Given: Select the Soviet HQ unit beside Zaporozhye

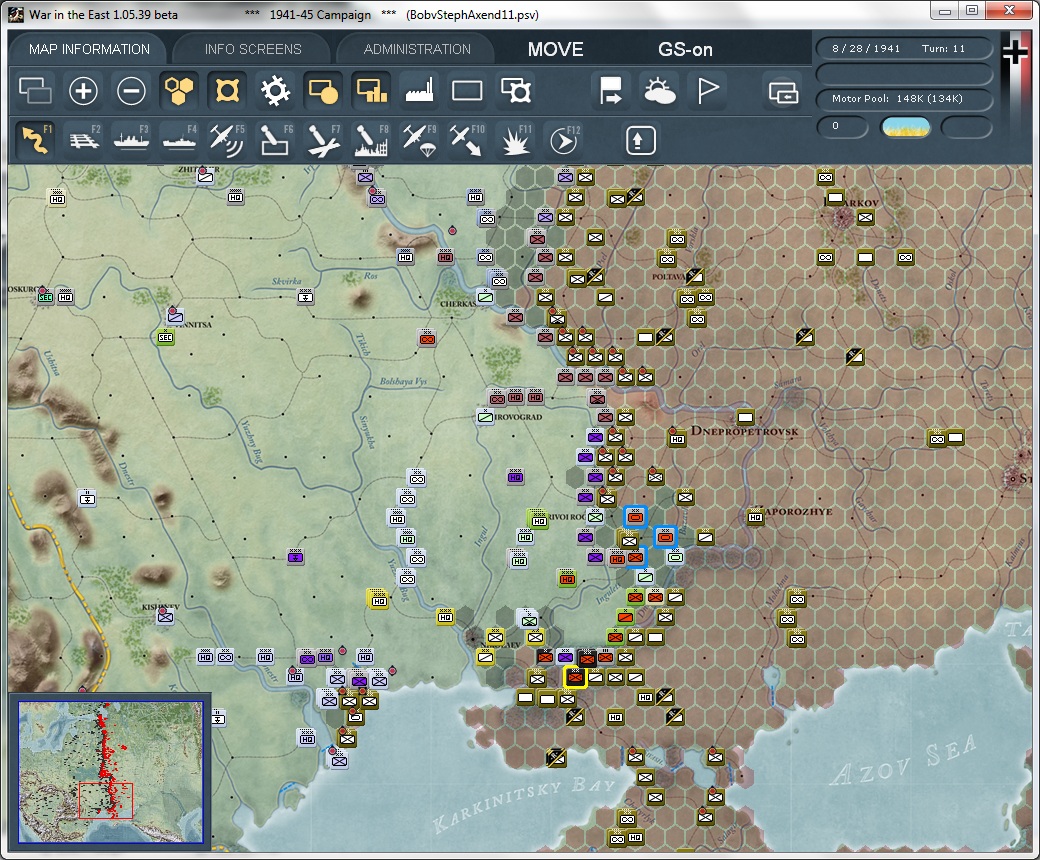Looking at the screenshot, I should [755, 517].
